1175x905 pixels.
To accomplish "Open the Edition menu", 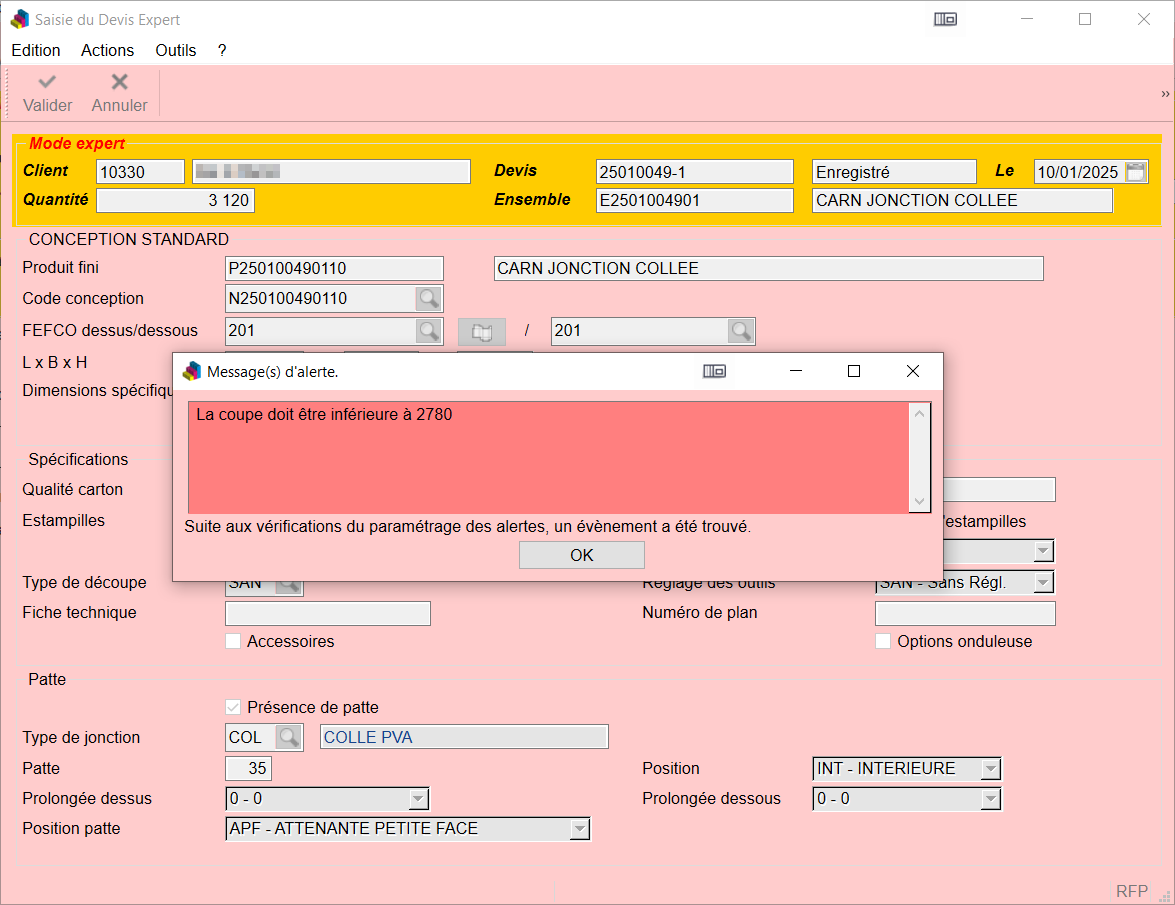I will (x=36, y=50).
